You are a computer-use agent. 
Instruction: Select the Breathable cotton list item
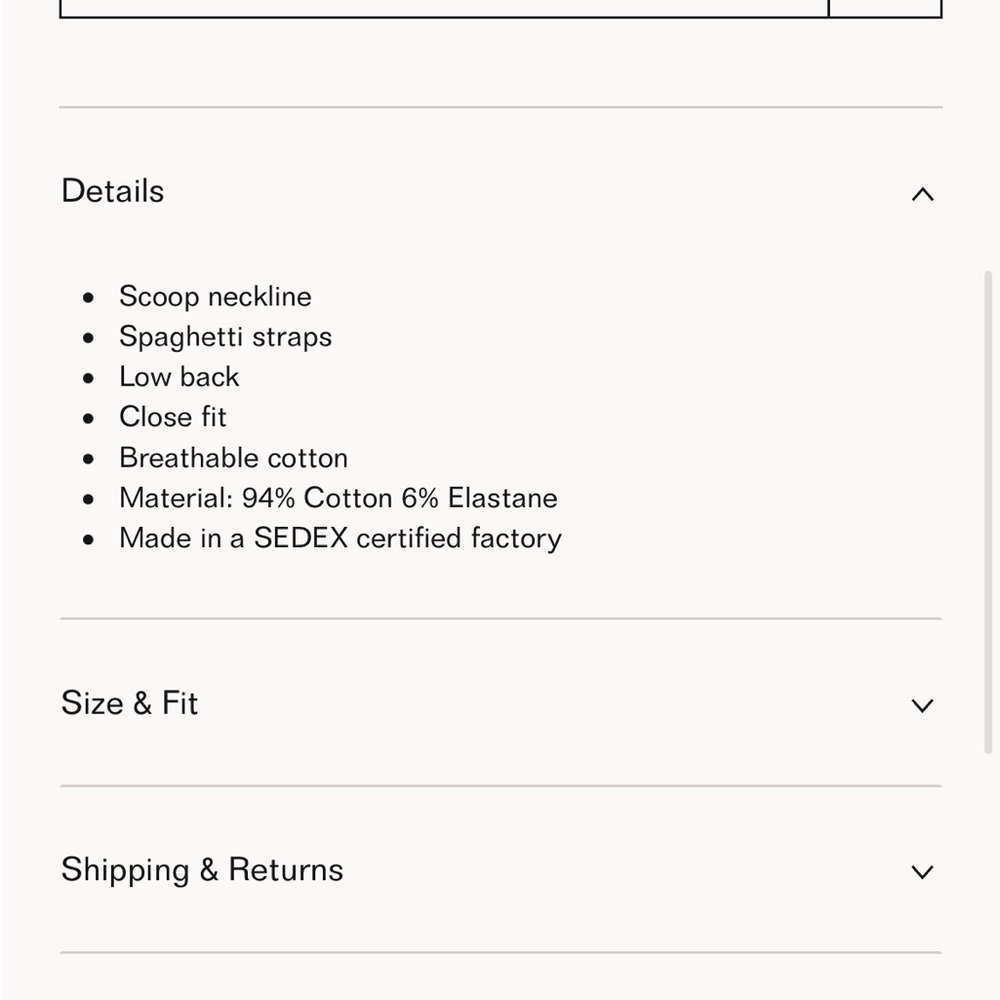coord(233,458)
